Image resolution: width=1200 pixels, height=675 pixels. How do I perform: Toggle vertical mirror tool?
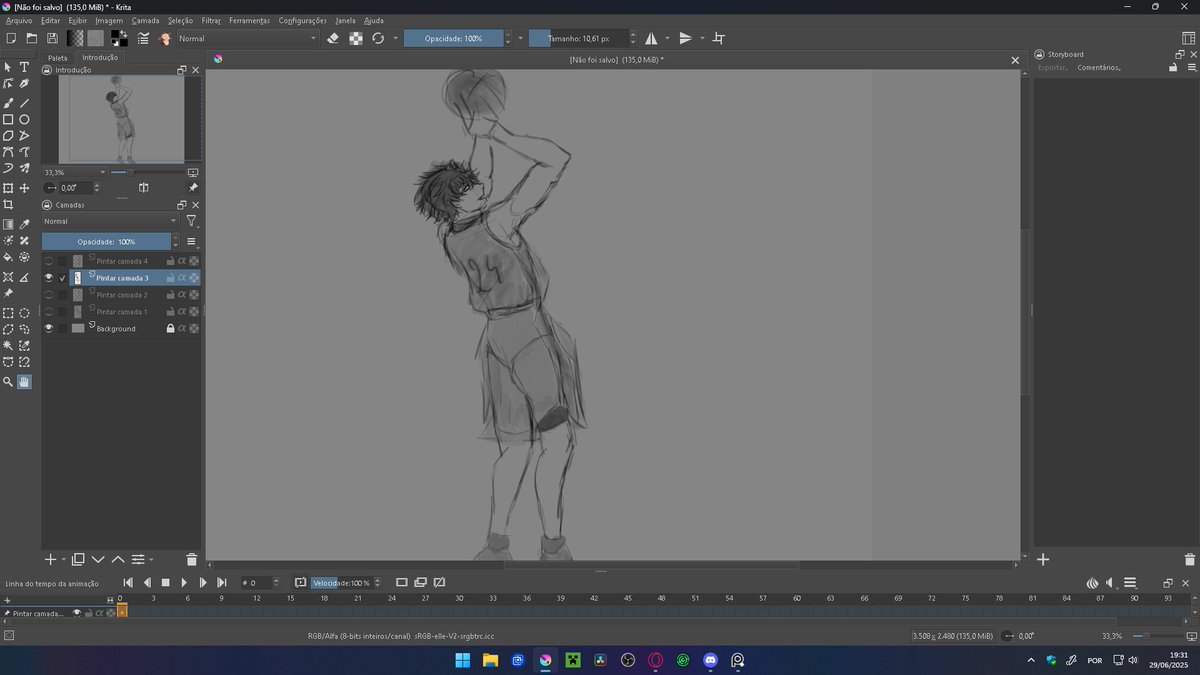[x=685, y=38]
